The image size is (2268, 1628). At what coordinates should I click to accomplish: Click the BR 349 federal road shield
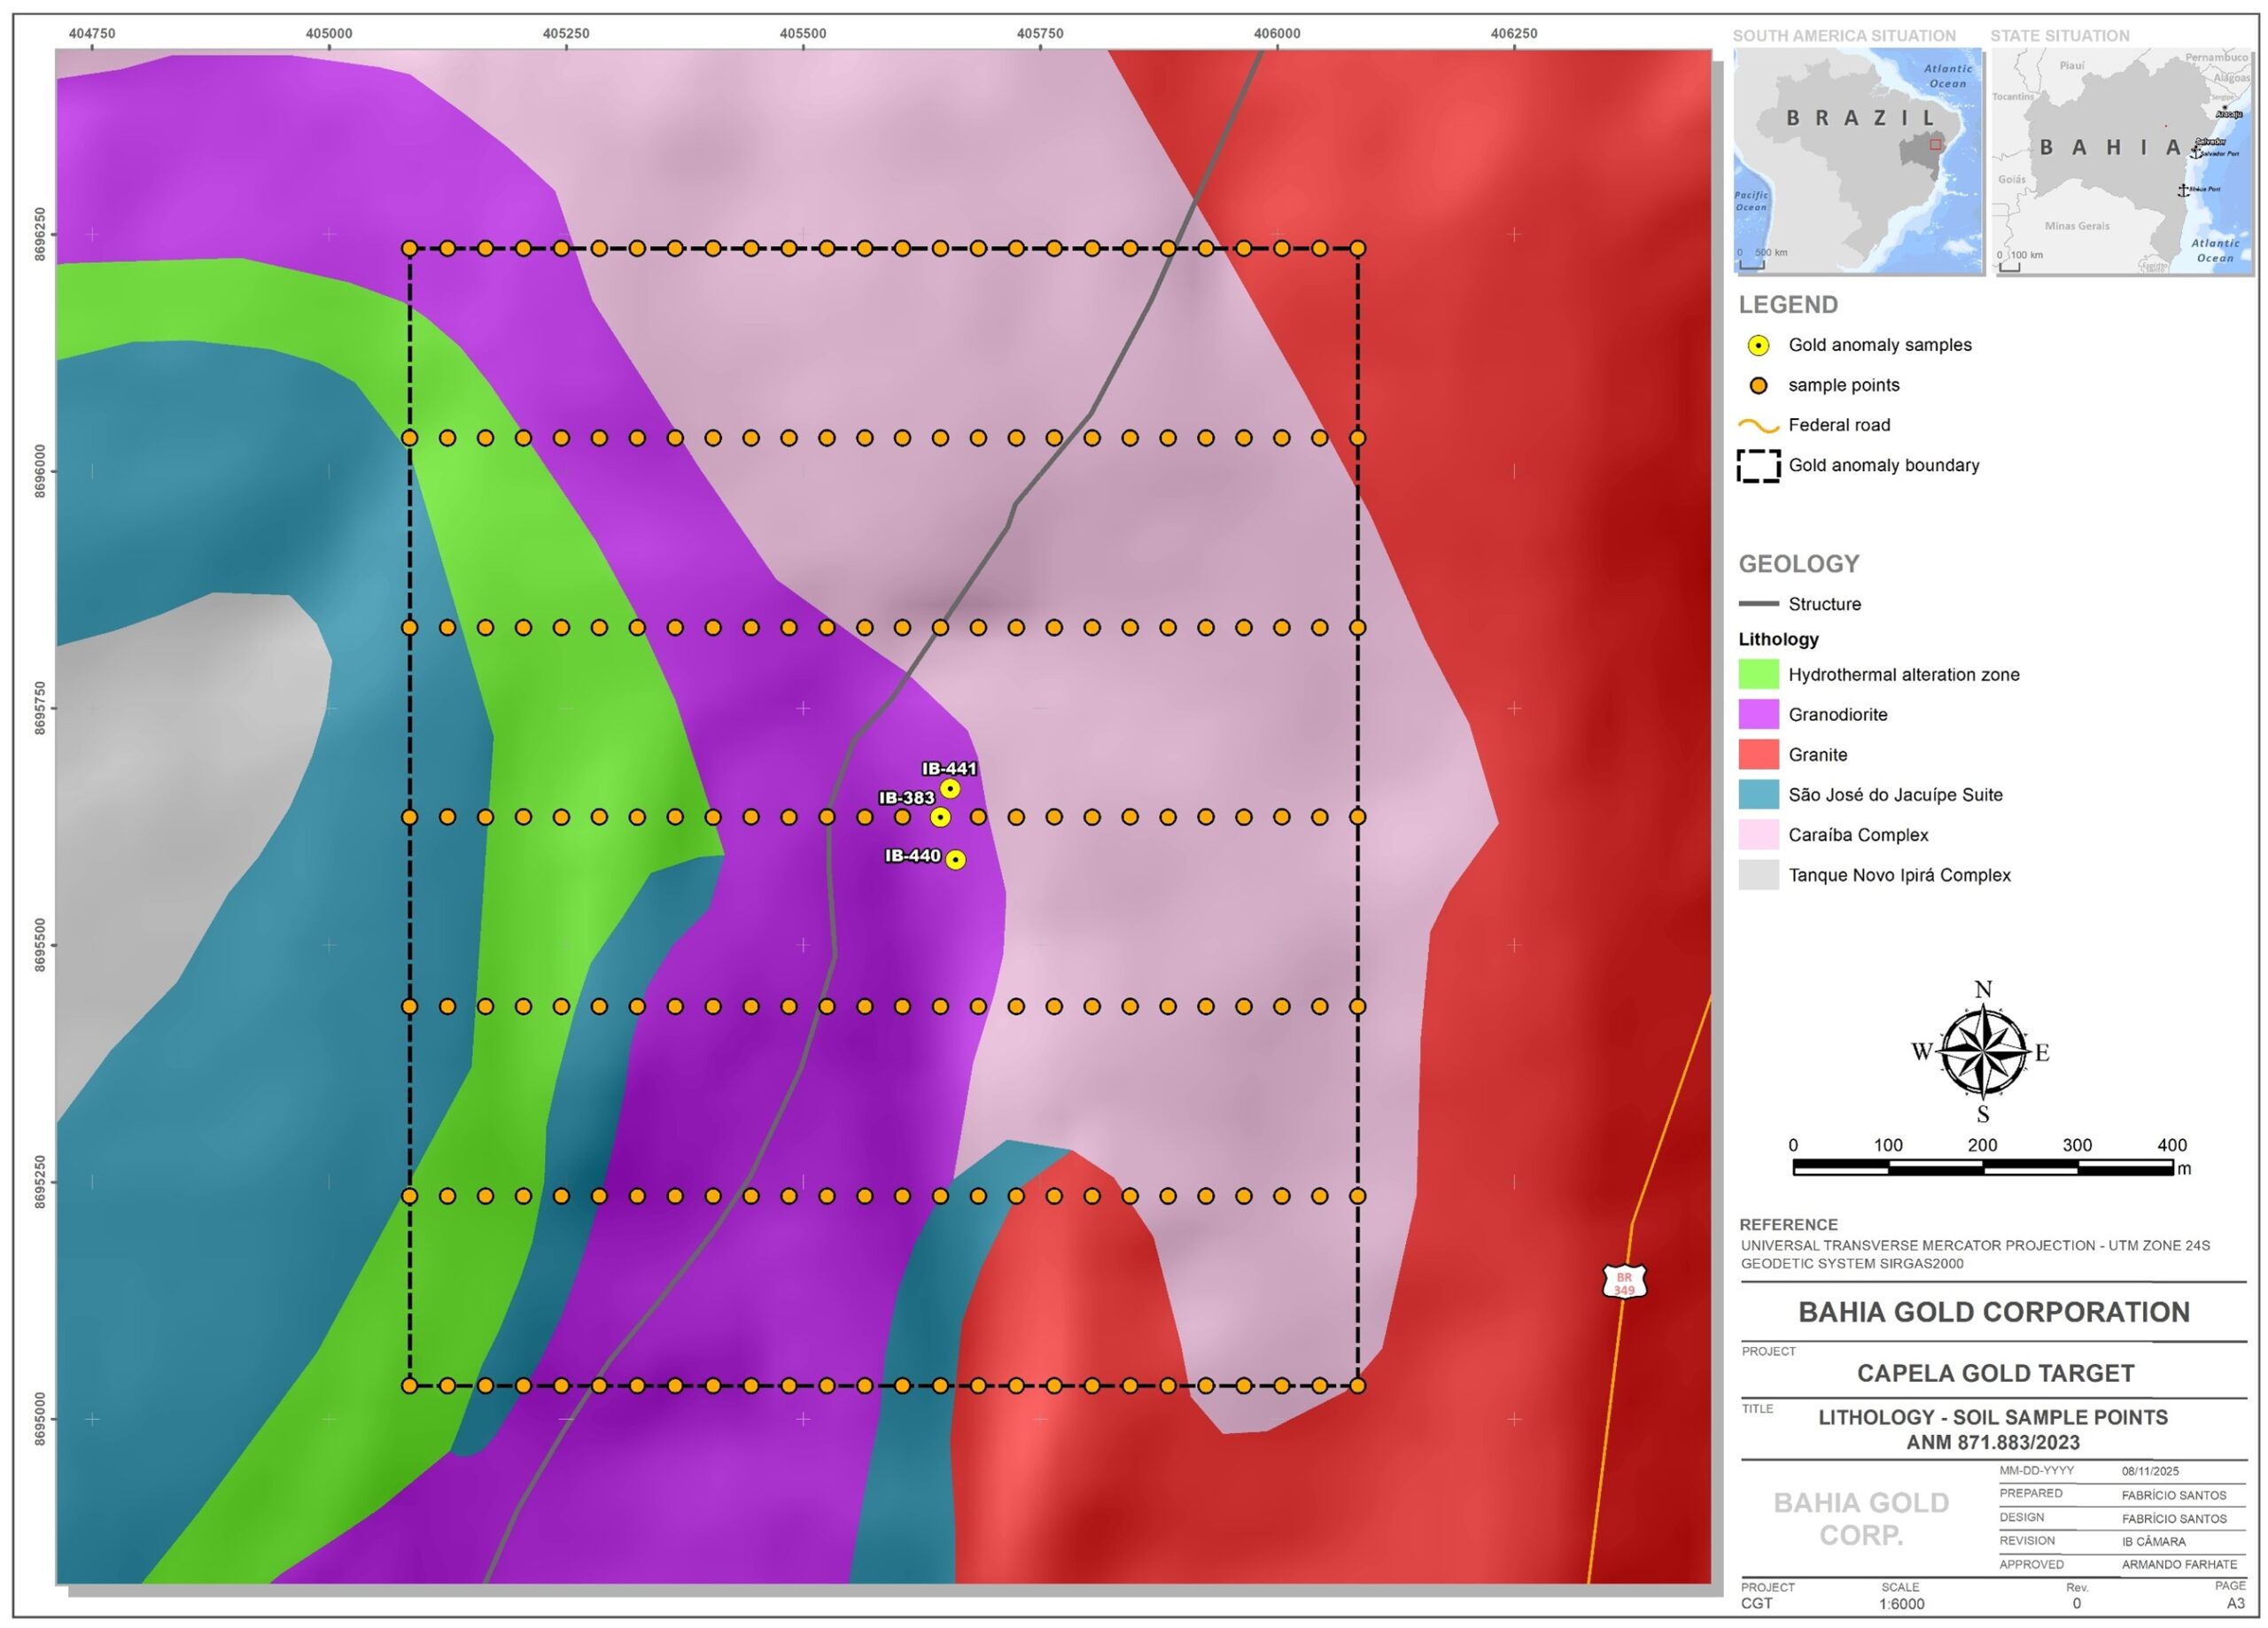point(1624,1283)
